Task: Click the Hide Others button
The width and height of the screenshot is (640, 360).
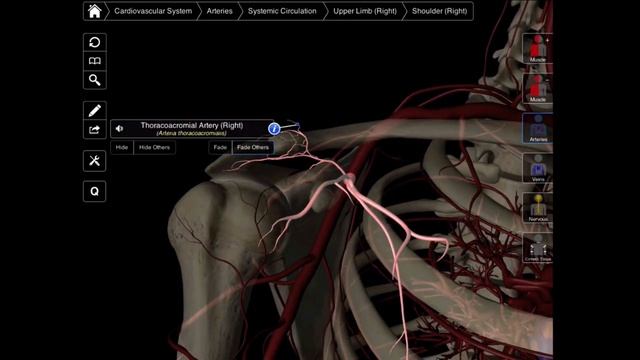Action: tap(154, 147)
